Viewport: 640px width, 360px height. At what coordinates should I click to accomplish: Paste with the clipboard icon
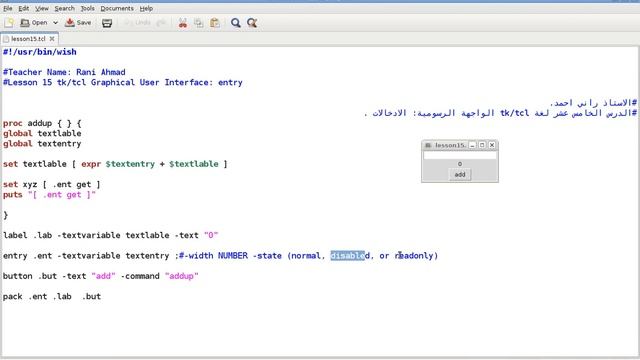(x=215, y=23)
